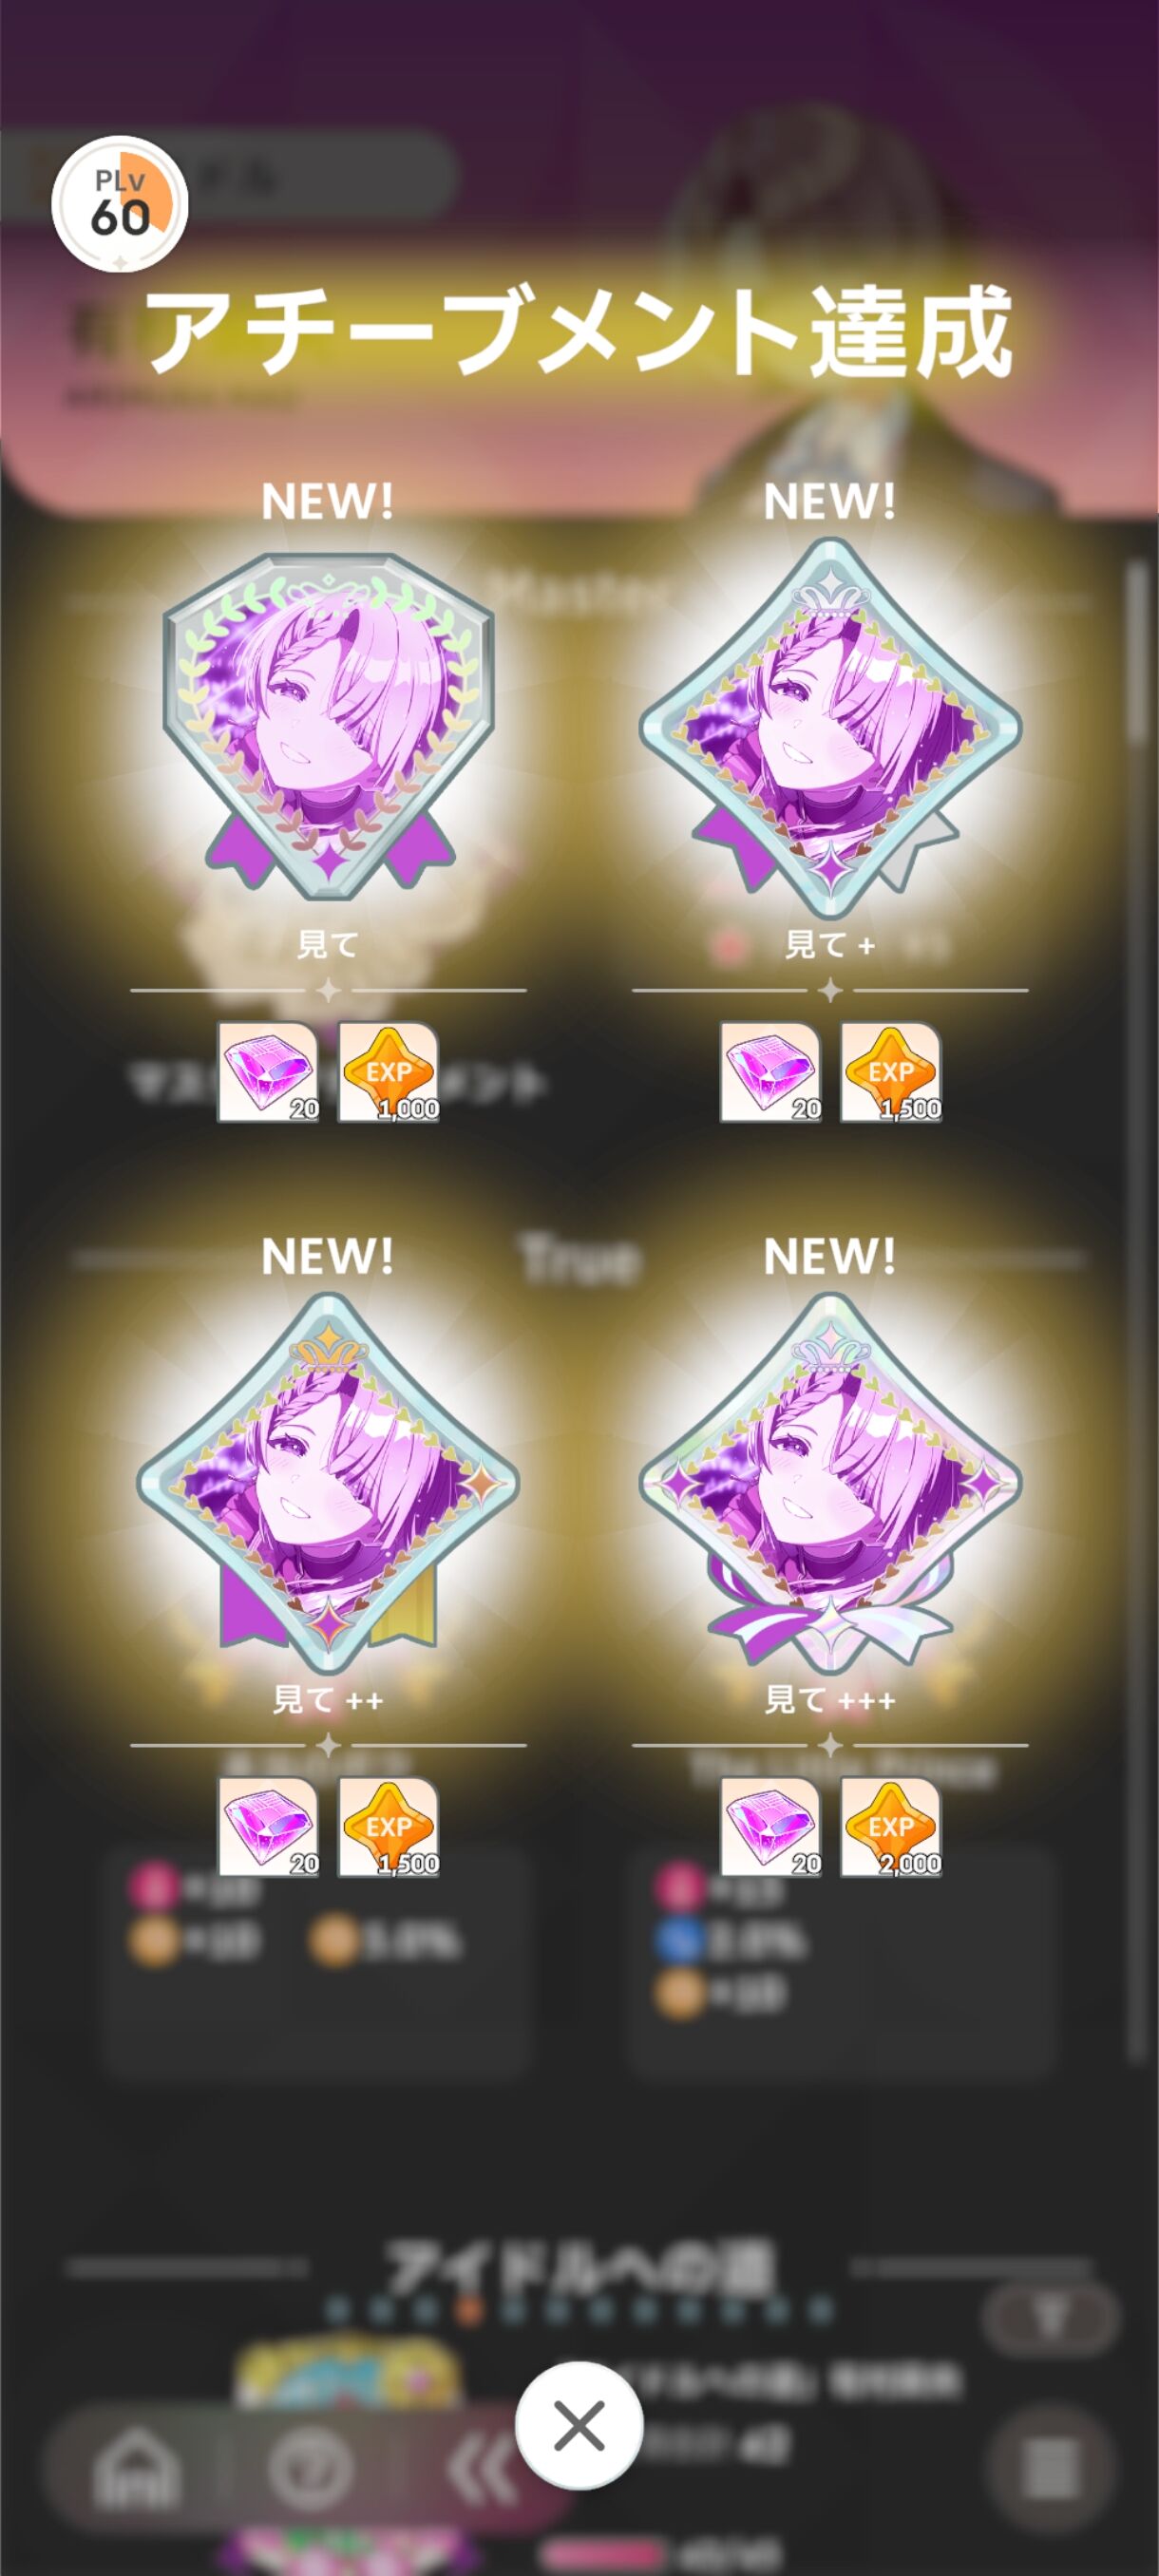Click the 見て +++ achievement title text
The image size is (1159, 2576).
tap(830, 1699)
